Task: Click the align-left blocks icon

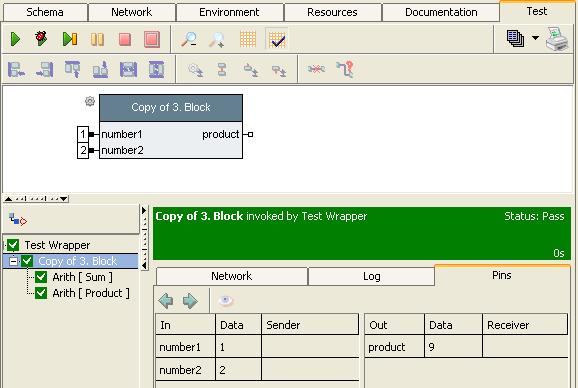Action: point(16,70)
